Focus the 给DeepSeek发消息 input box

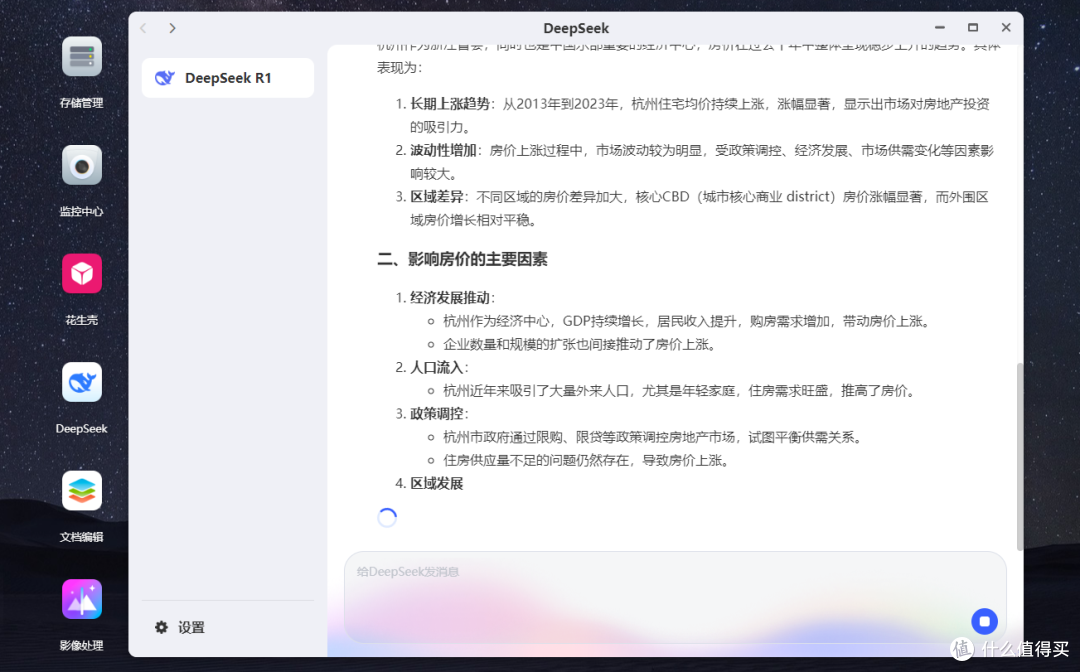pos(675,597)
